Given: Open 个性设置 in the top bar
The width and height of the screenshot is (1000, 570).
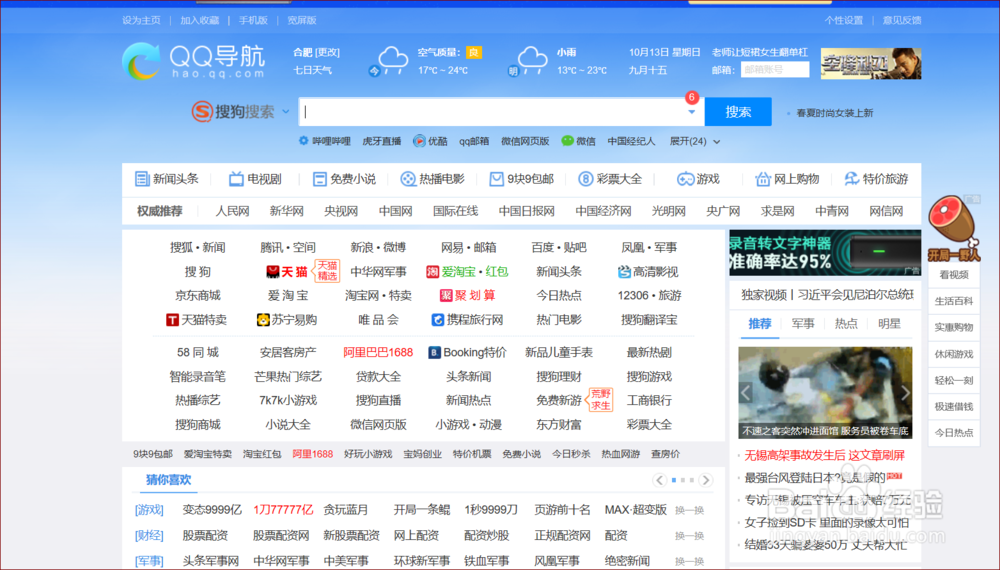Looking at the screenshot, I should point(843,20).
